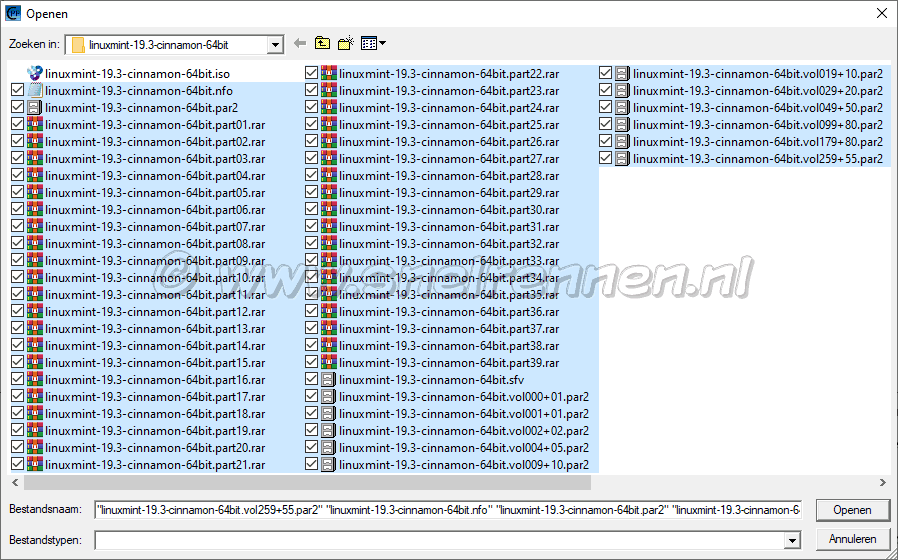Select file name ending part31.rar
The image size is (898, 560).
point(449,227)
